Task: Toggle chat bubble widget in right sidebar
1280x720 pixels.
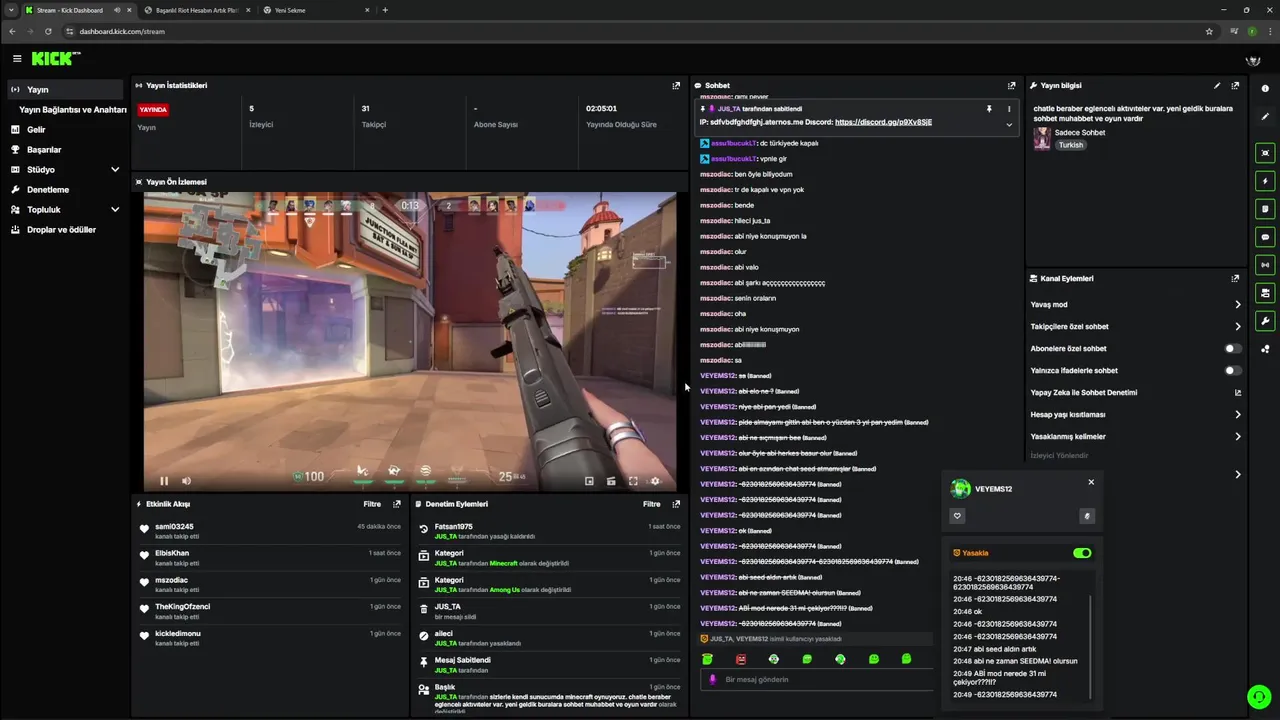Action: click(x=1265, y=237)
